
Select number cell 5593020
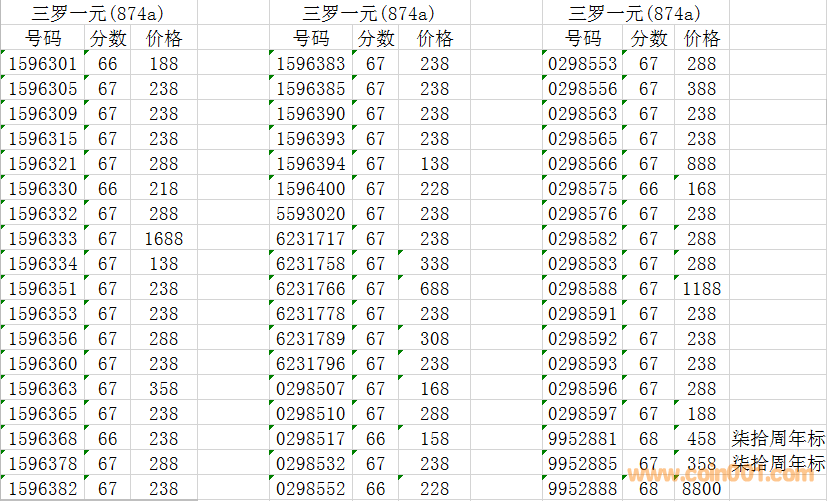tap(310, 214)
